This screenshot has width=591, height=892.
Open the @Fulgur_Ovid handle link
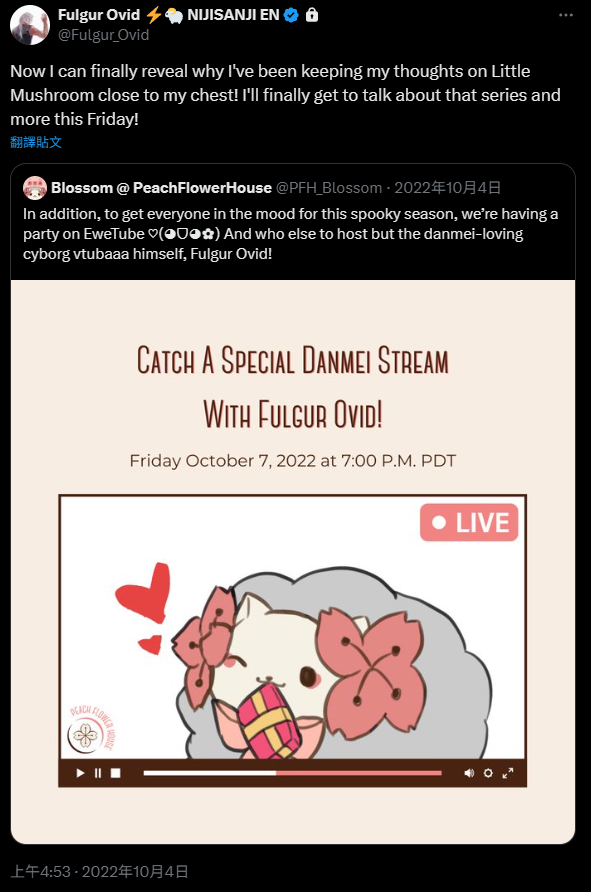(x=104, y=35)
